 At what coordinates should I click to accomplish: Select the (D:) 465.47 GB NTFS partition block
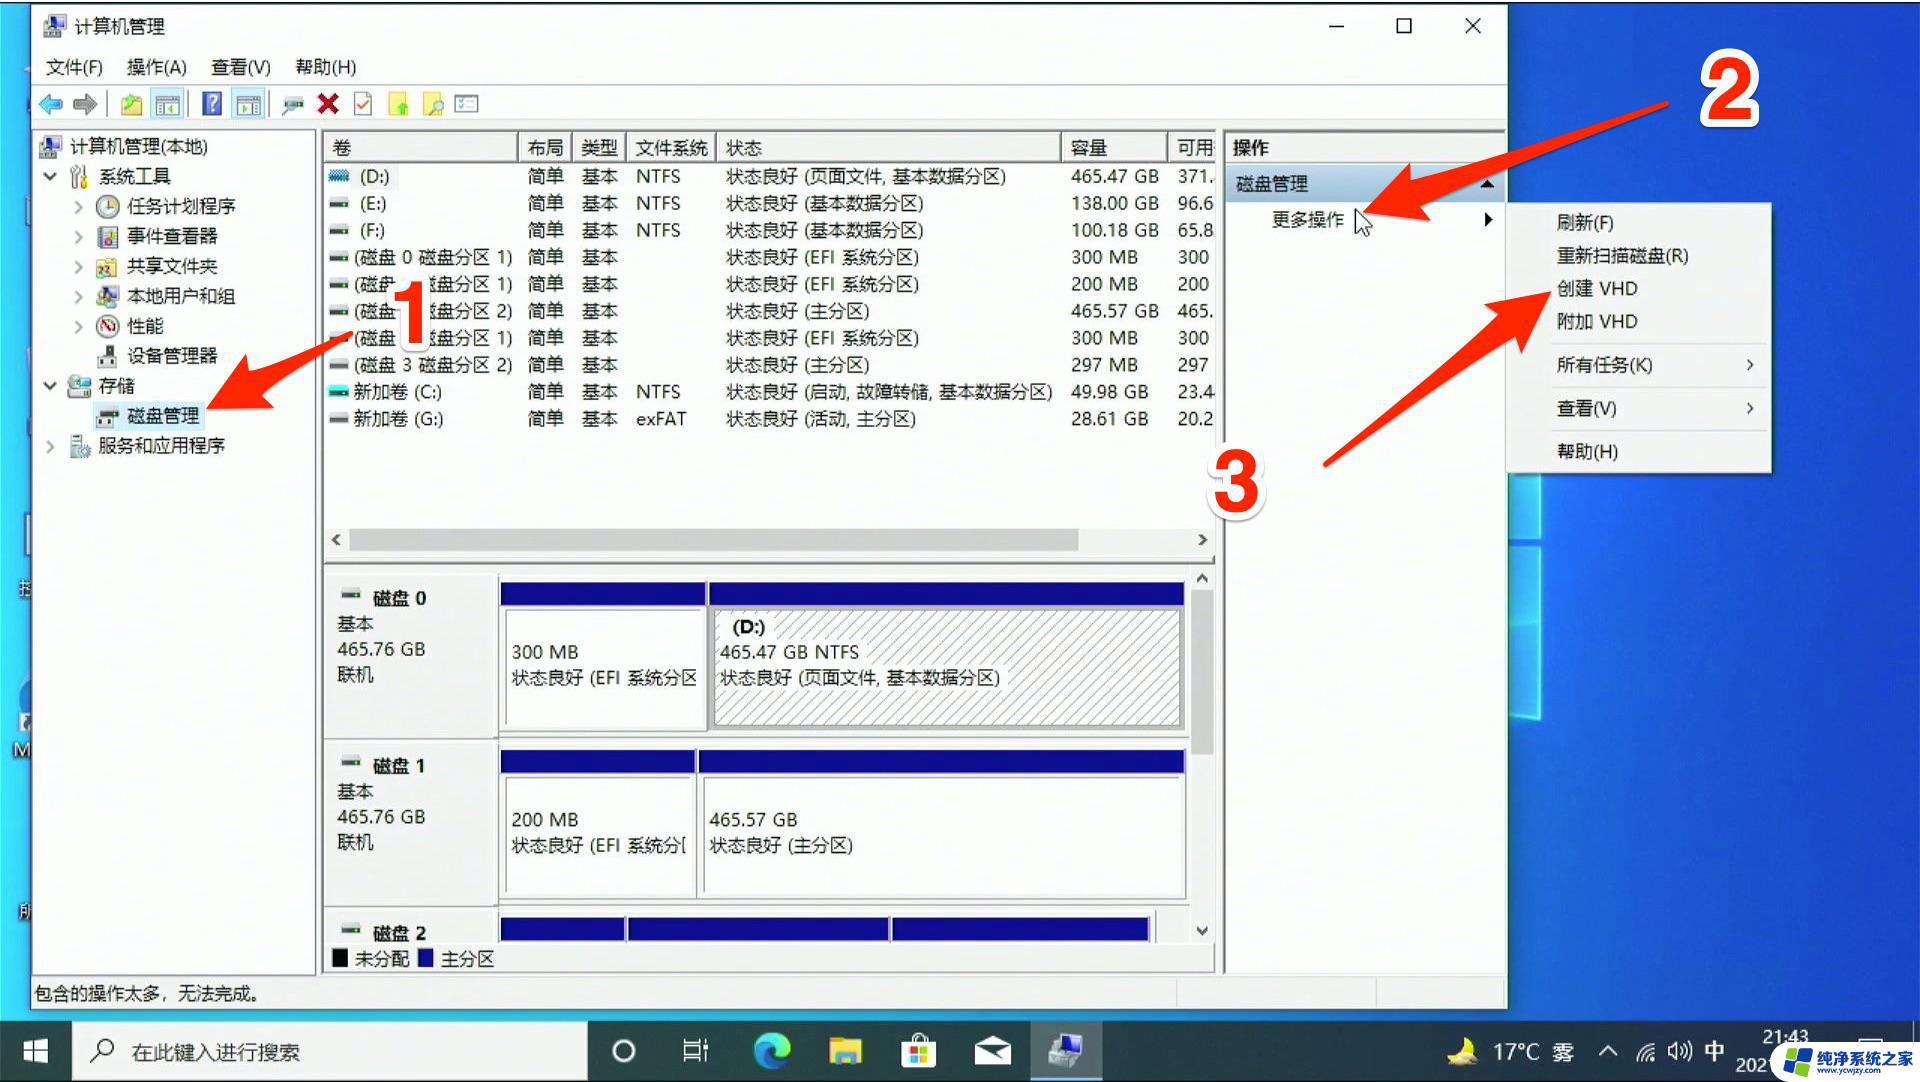click(x=946, y=667)
